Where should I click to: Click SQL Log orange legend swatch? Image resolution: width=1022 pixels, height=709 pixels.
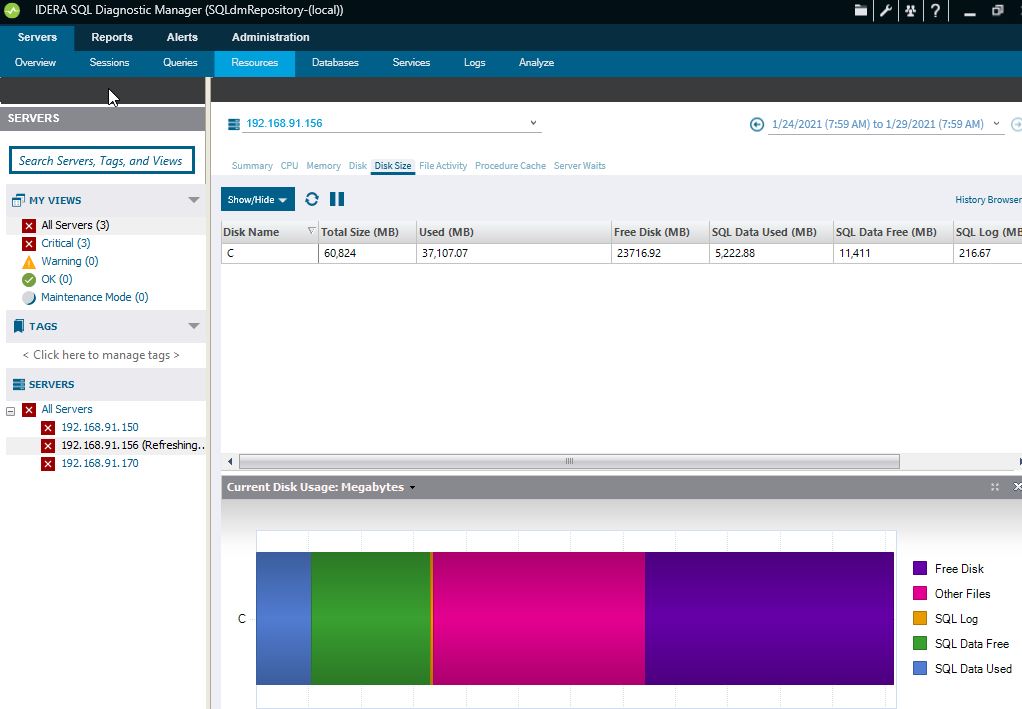tap(920, 618)
